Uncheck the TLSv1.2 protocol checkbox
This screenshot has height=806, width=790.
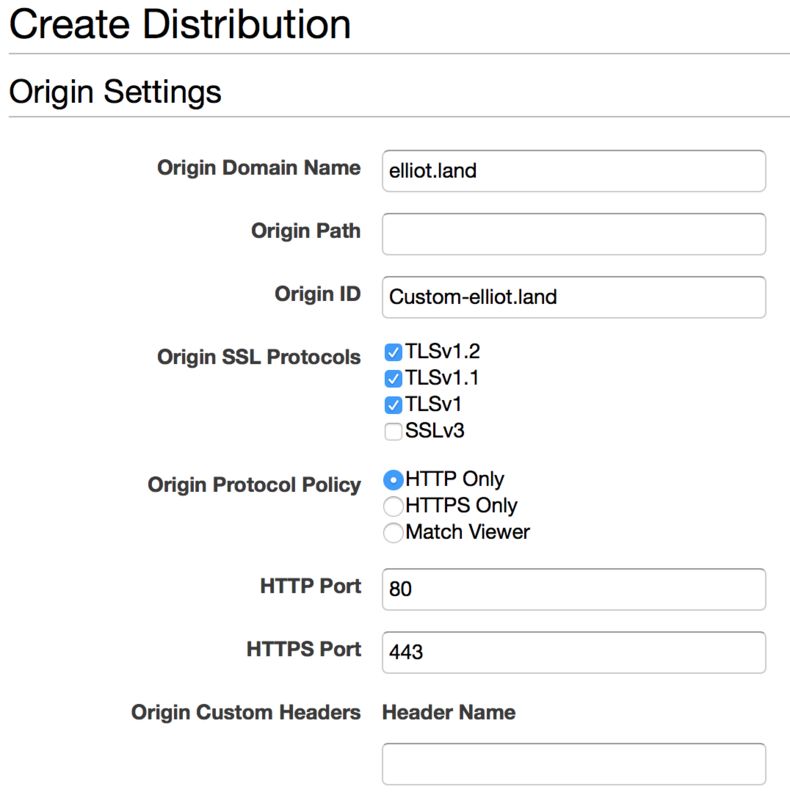(x=393, y=352)
